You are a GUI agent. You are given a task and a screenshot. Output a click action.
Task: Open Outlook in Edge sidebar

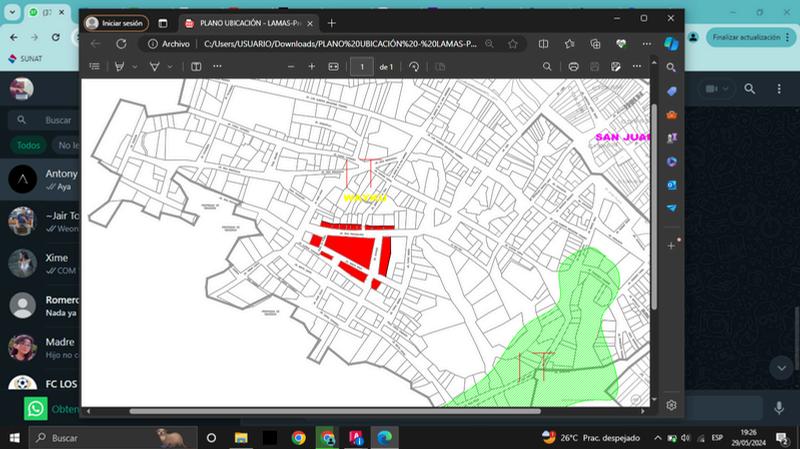(x=671, y=185)
